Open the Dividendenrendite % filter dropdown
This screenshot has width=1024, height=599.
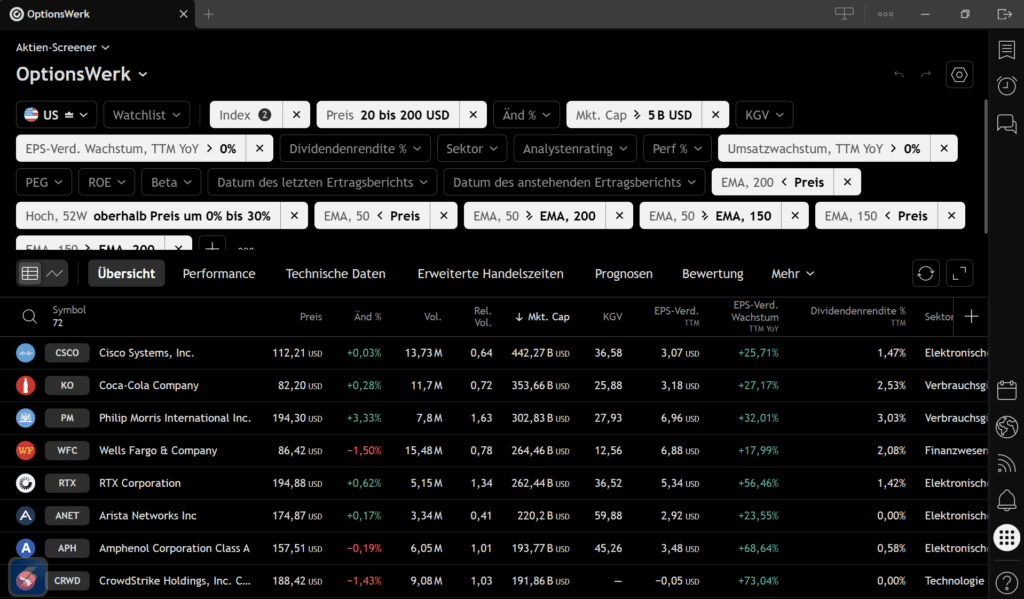(355, 148)
